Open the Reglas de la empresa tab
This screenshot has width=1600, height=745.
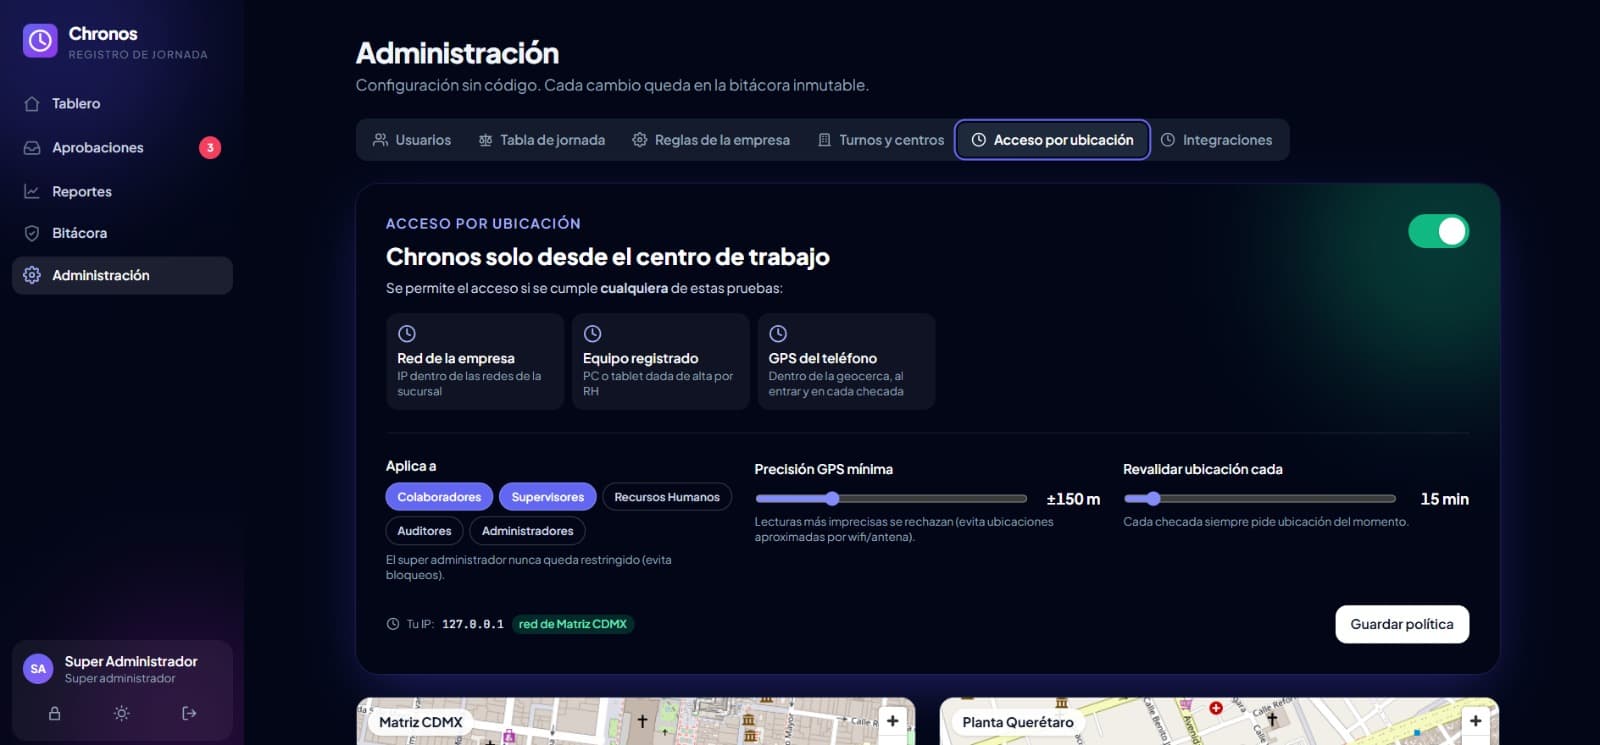[711, 140]
